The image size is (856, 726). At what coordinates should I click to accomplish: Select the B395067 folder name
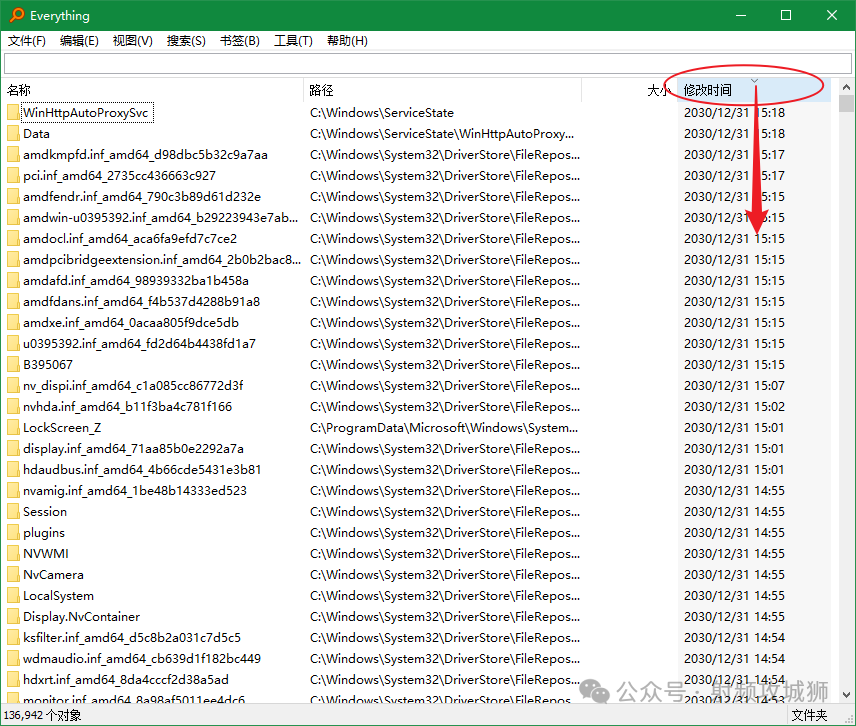click(x=47, y=365)
